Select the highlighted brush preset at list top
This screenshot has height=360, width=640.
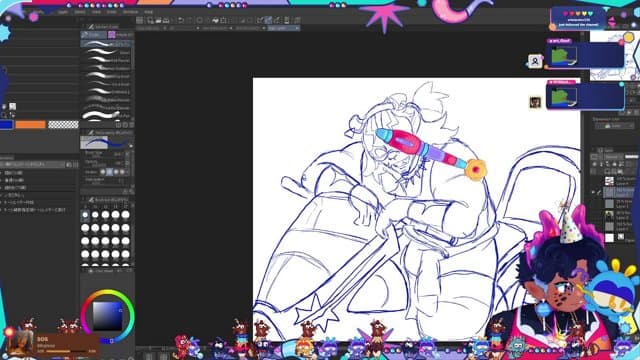pyautogui.click(x=106, y=43)
